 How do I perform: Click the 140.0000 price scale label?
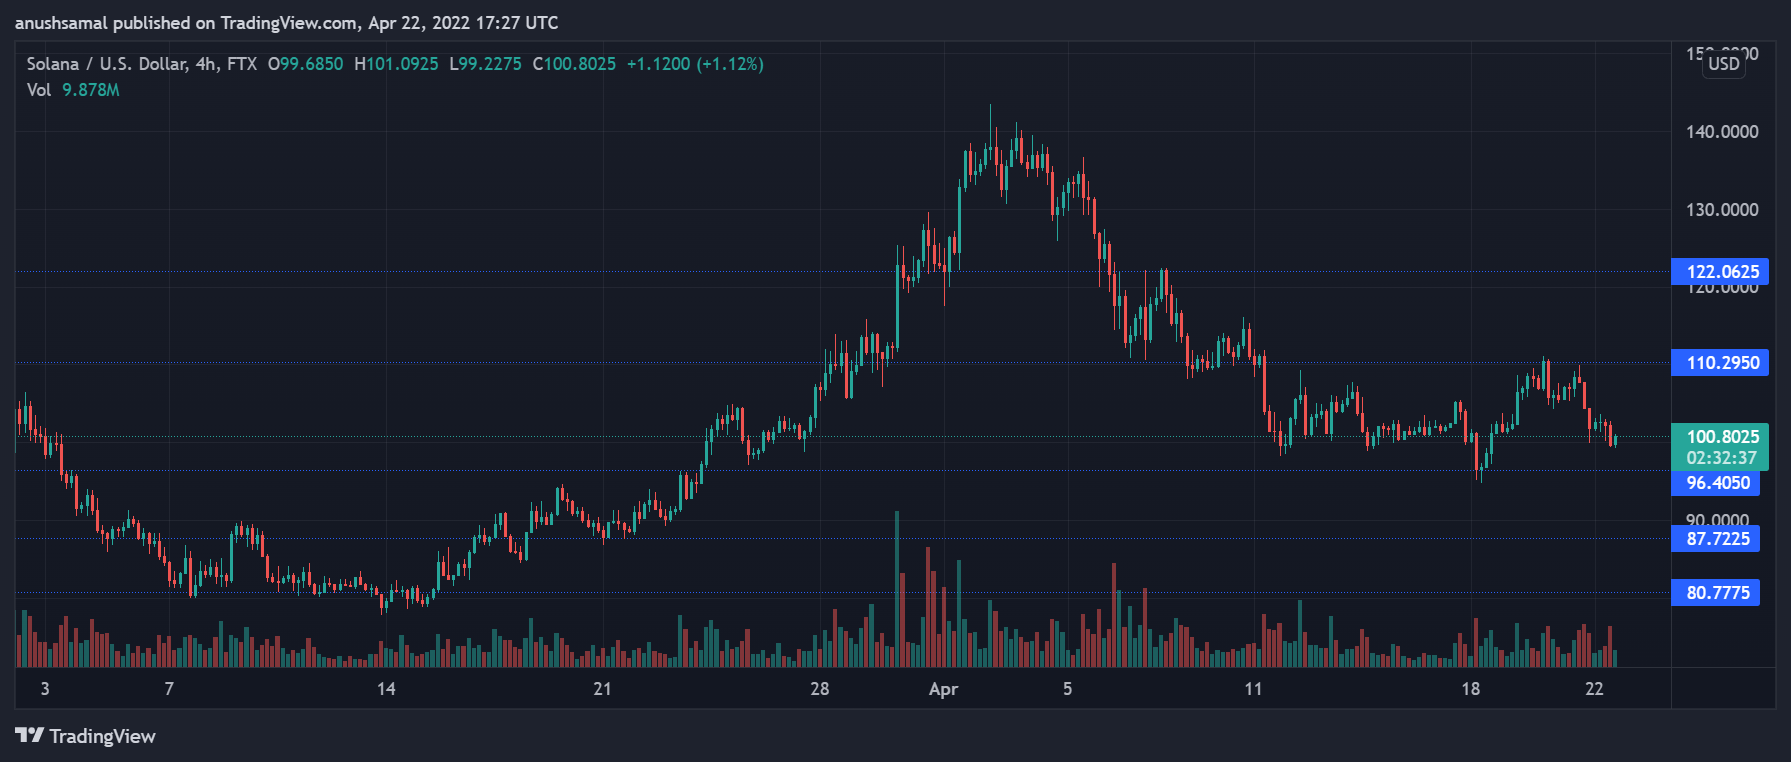(1722, 132)
